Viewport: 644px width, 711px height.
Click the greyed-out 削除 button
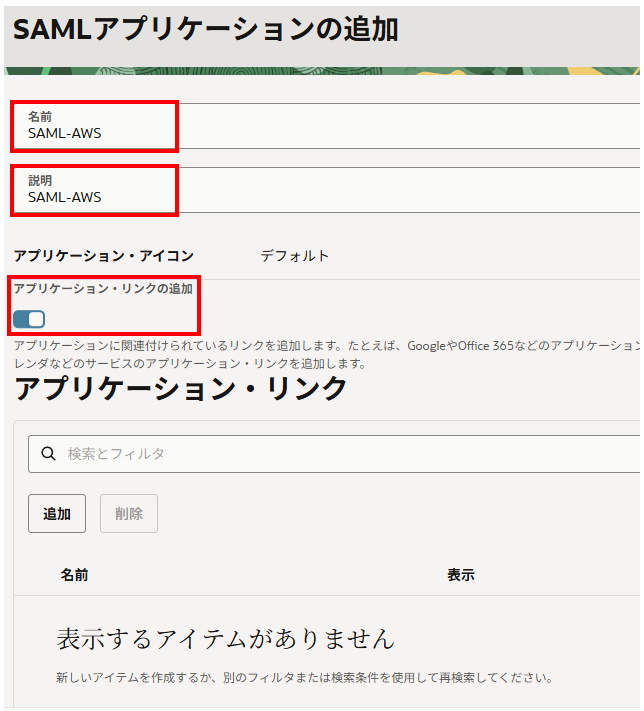click(129, 514)
